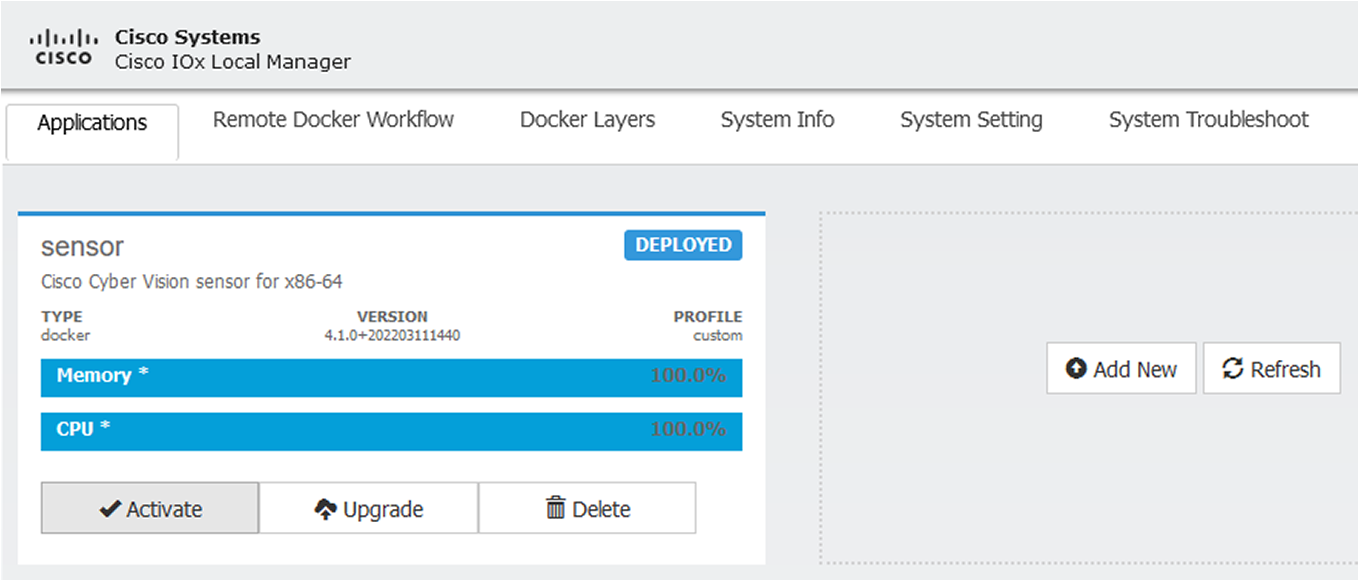This screenshot has width=1358, height=580.
Task: Click the cloud upload icon on Upgrade
Action: pyautogui.click(x=325, y=510)
